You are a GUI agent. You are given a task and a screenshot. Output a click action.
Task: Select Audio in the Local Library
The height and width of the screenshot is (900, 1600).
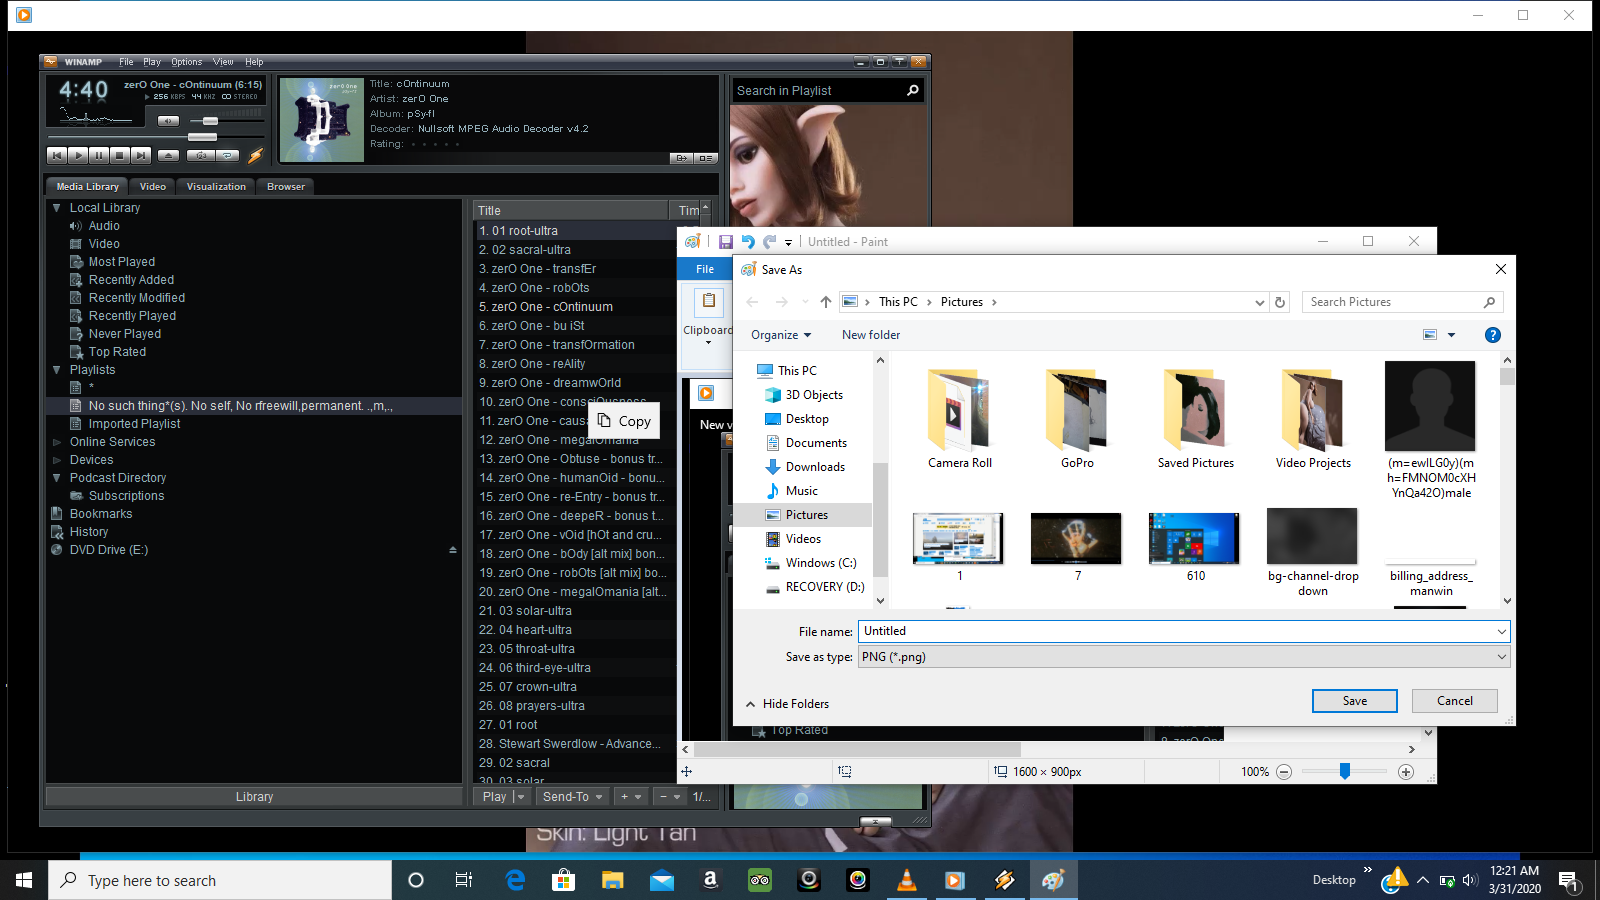[104, 226]
